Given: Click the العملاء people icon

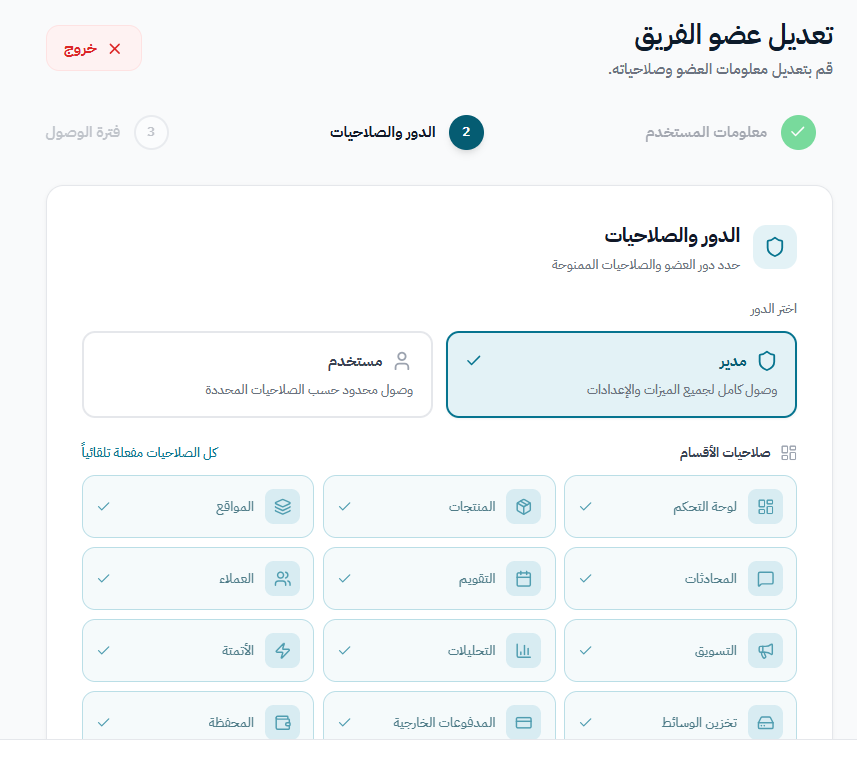Looking at the screenshot, I should (x=283, y=578).
